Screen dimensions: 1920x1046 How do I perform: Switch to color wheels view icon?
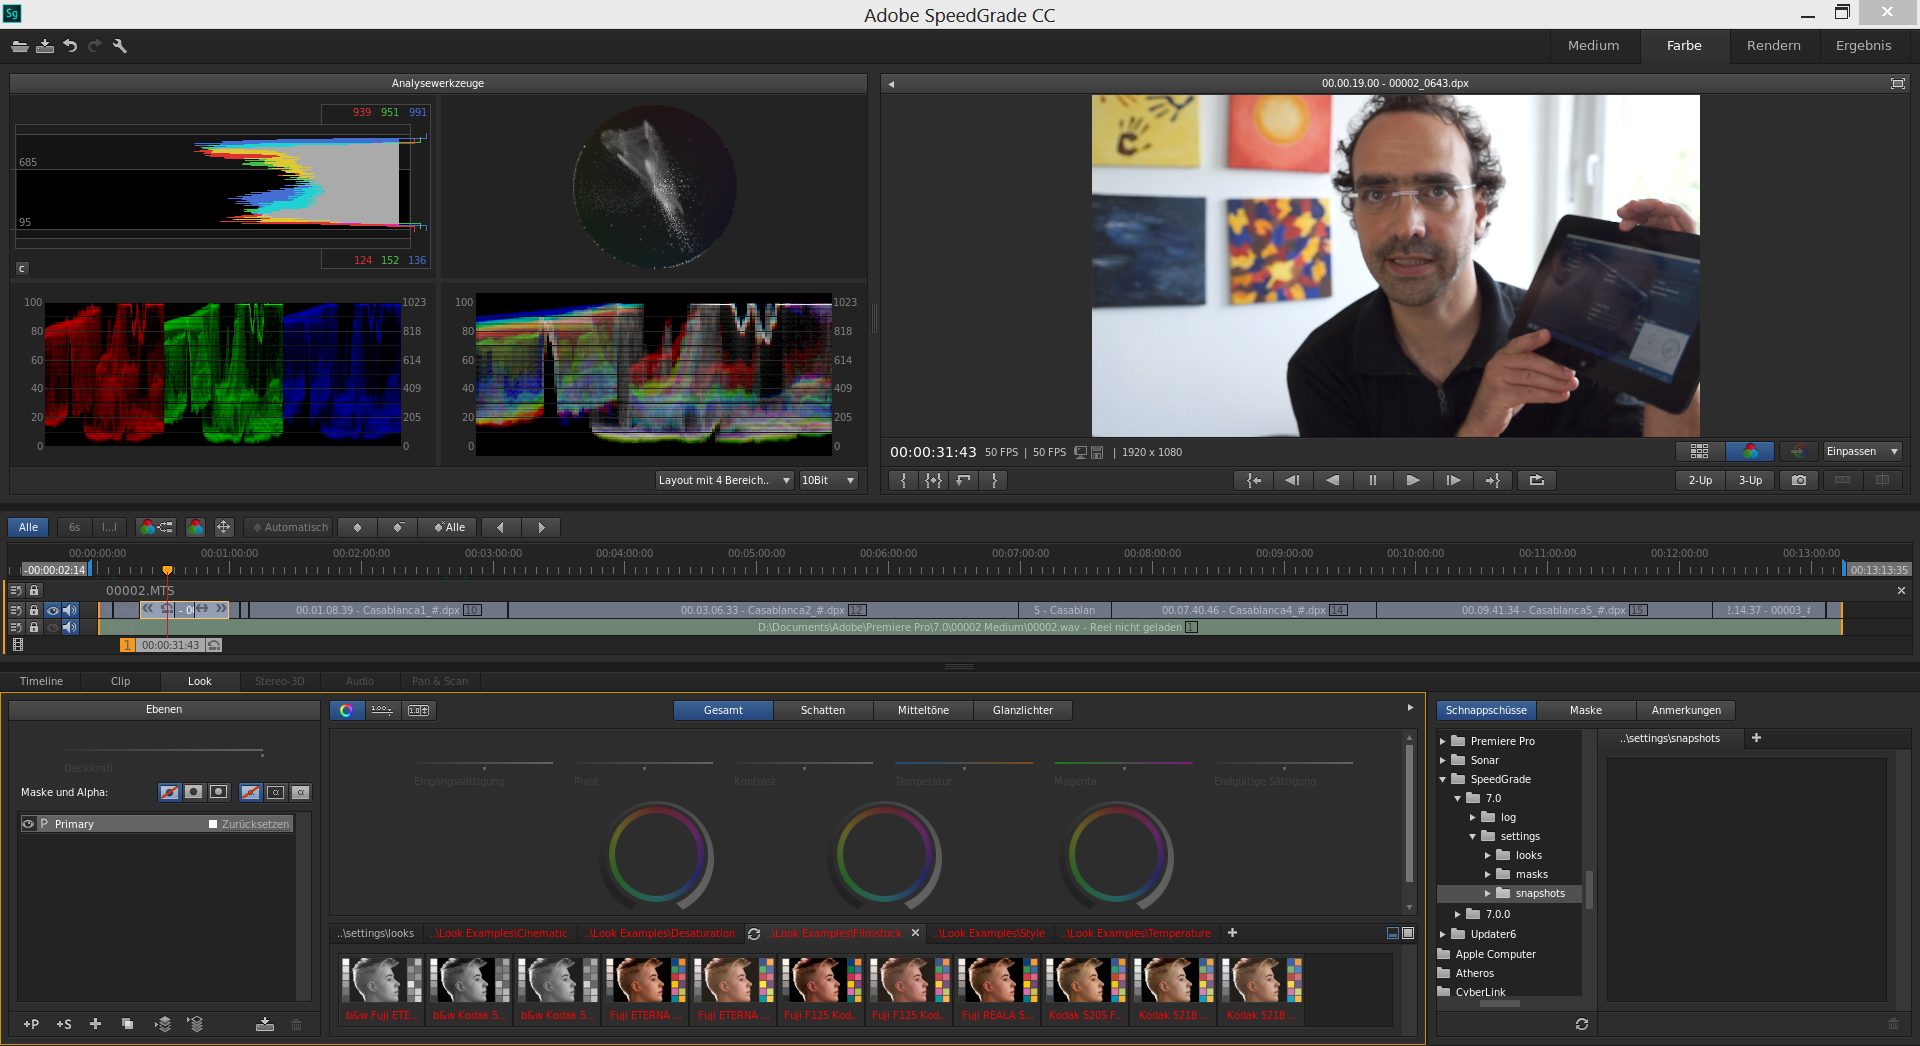tap(346, 710)
